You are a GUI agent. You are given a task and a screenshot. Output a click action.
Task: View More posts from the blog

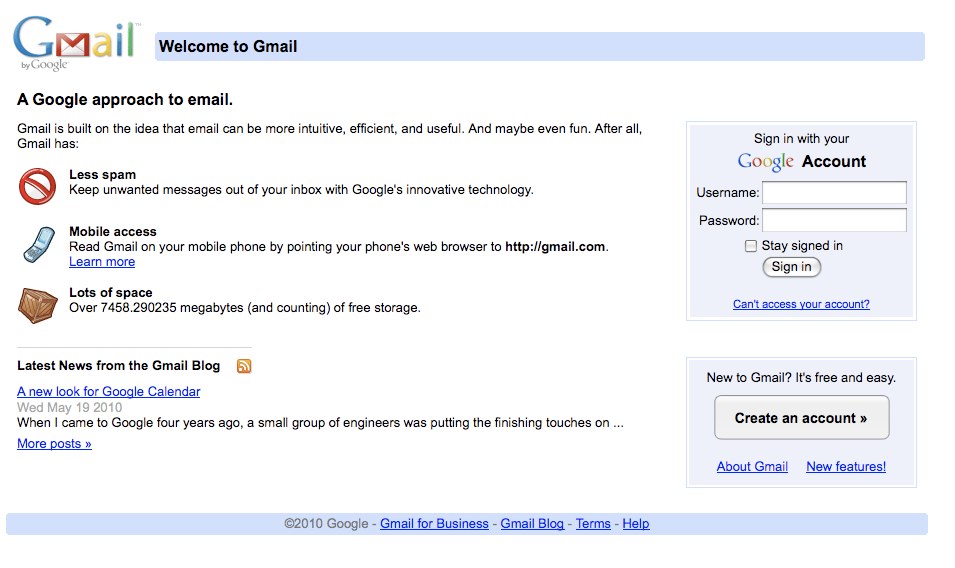54,444
